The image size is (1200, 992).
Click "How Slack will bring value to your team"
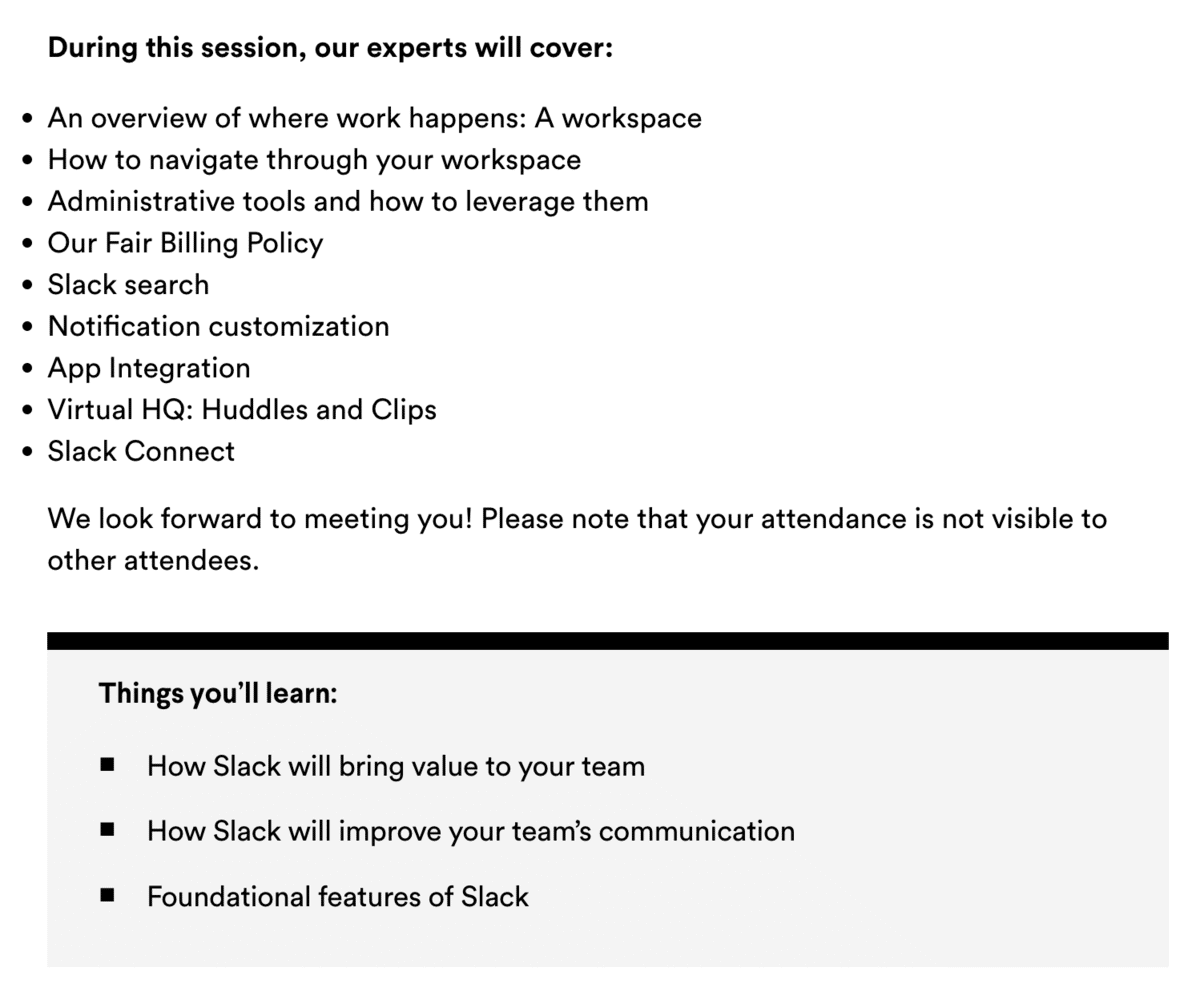[396, 766]
